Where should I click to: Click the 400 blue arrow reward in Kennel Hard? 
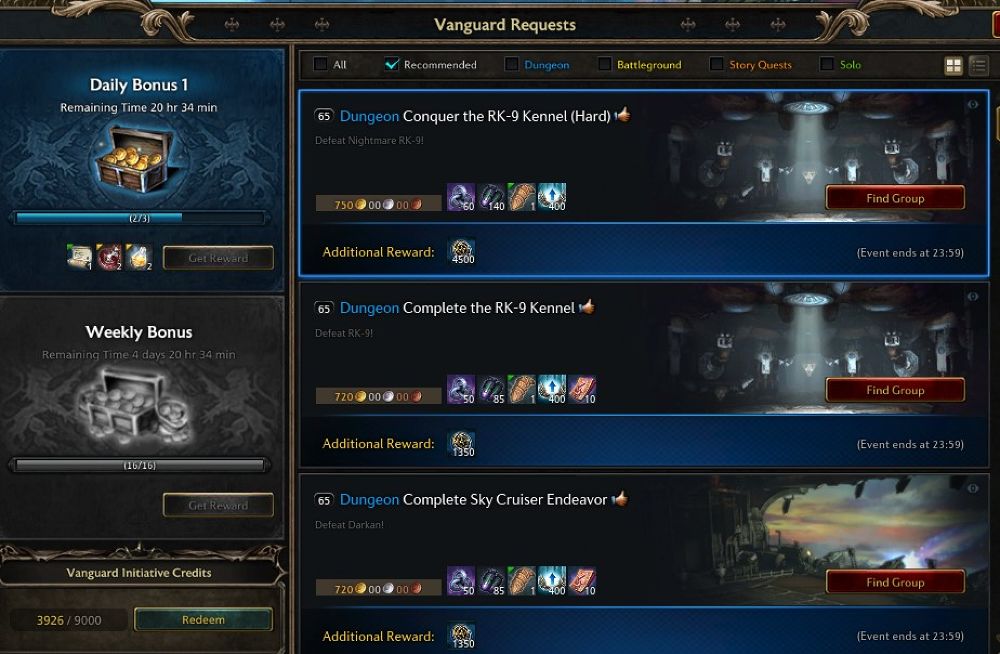tap(552, 197)
